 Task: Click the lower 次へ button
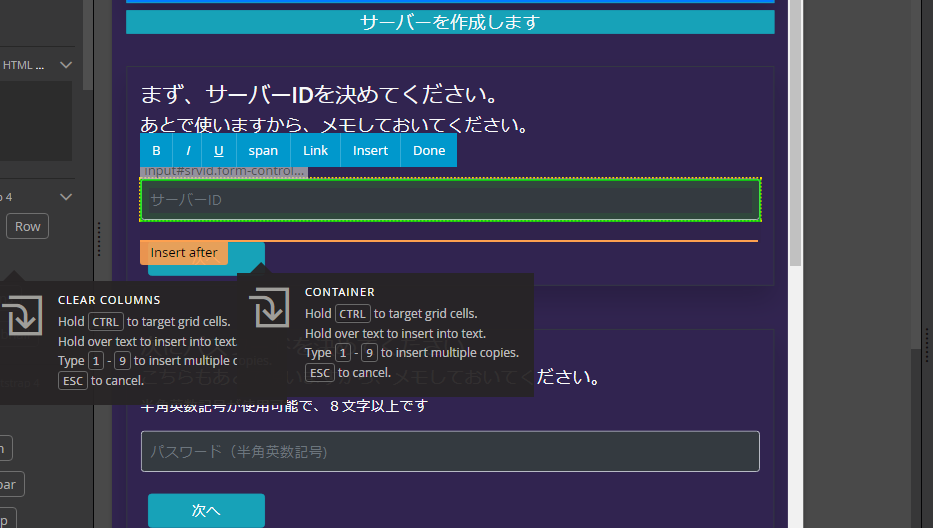point(206,510)
